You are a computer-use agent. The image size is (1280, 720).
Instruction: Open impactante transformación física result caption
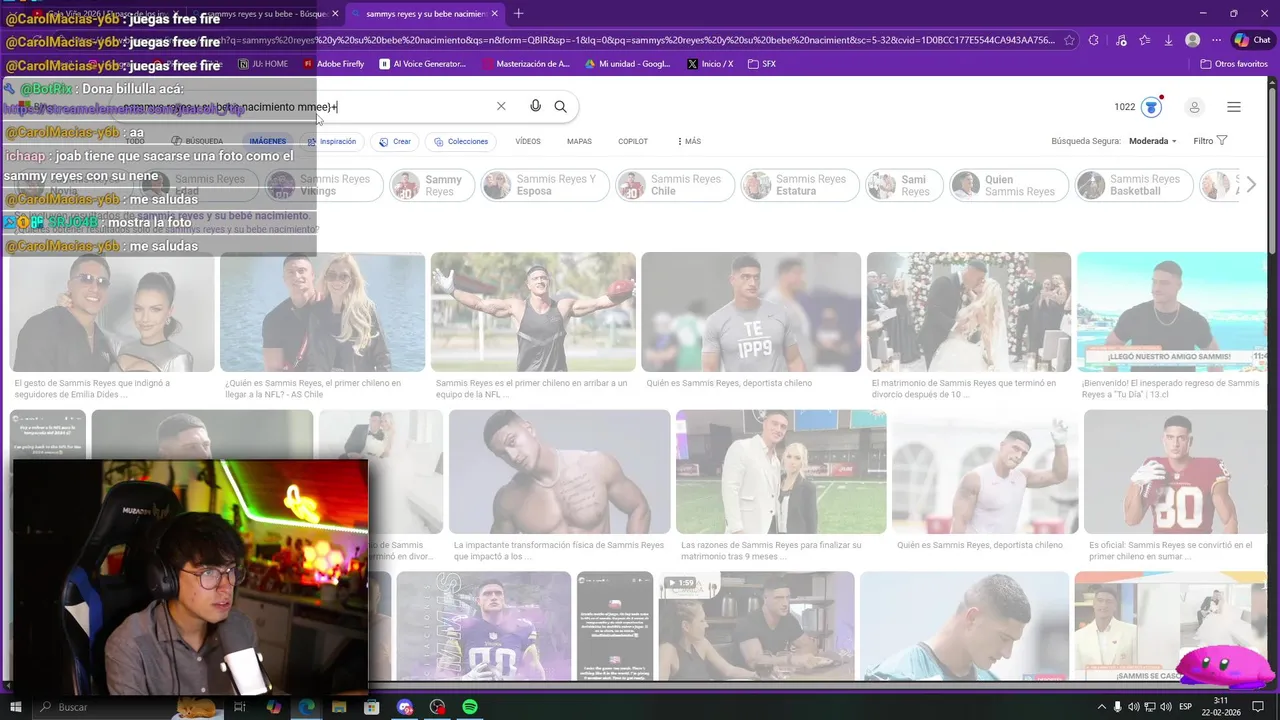coord(559,551)
